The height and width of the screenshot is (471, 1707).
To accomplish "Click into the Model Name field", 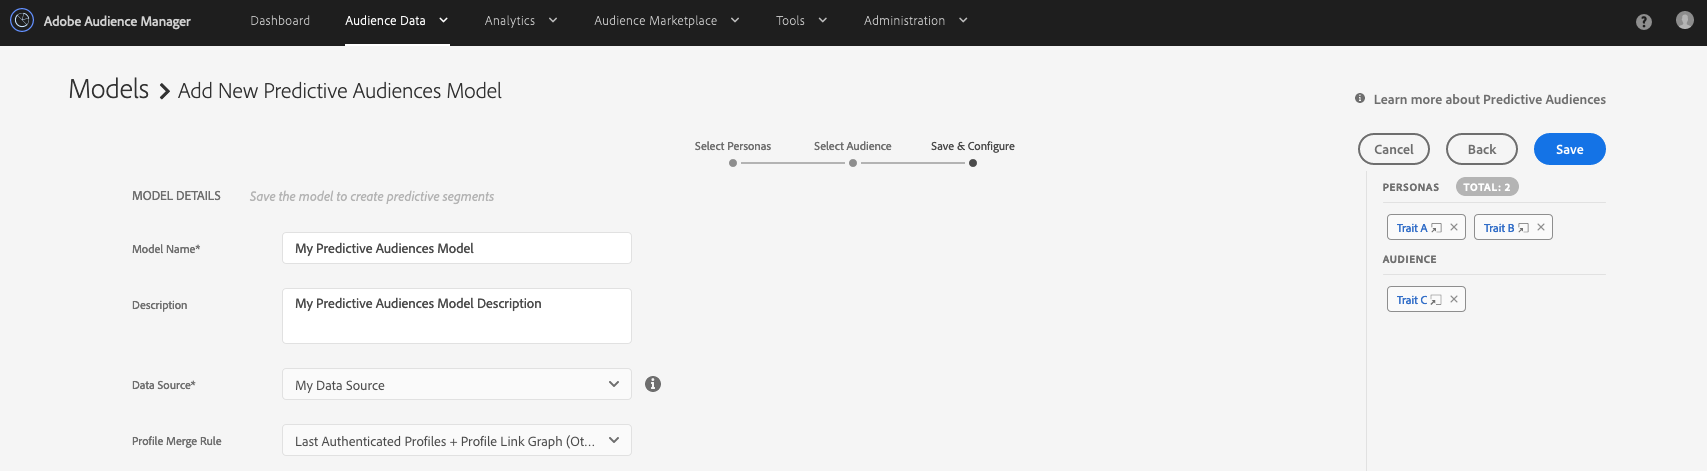I will 457,248.
